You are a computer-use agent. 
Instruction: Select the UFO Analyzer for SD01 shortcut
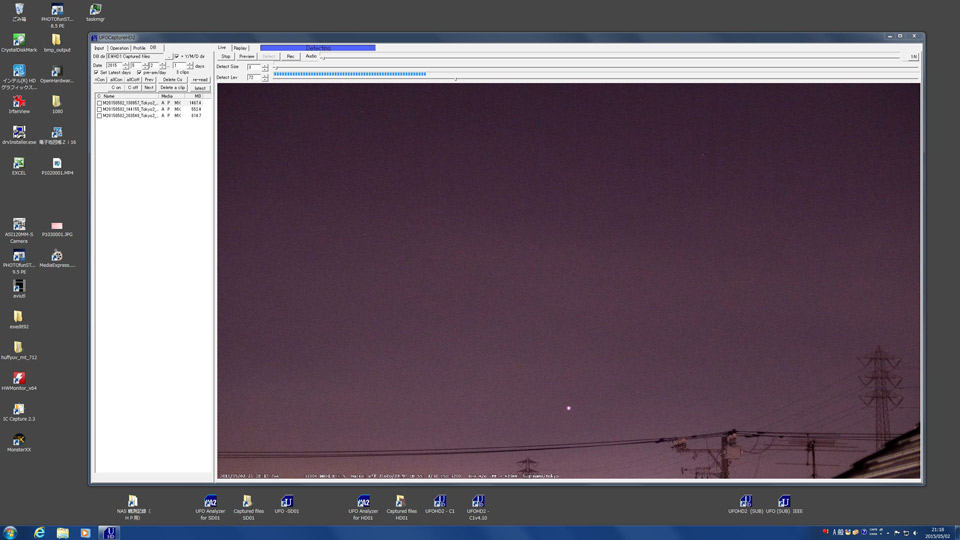click(210, 508)
